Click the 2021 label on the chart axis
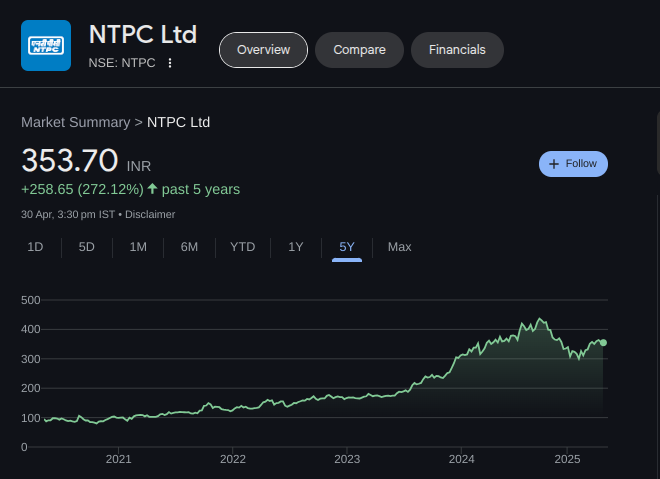Screen dimensions: 660x479 coord(118,459)
